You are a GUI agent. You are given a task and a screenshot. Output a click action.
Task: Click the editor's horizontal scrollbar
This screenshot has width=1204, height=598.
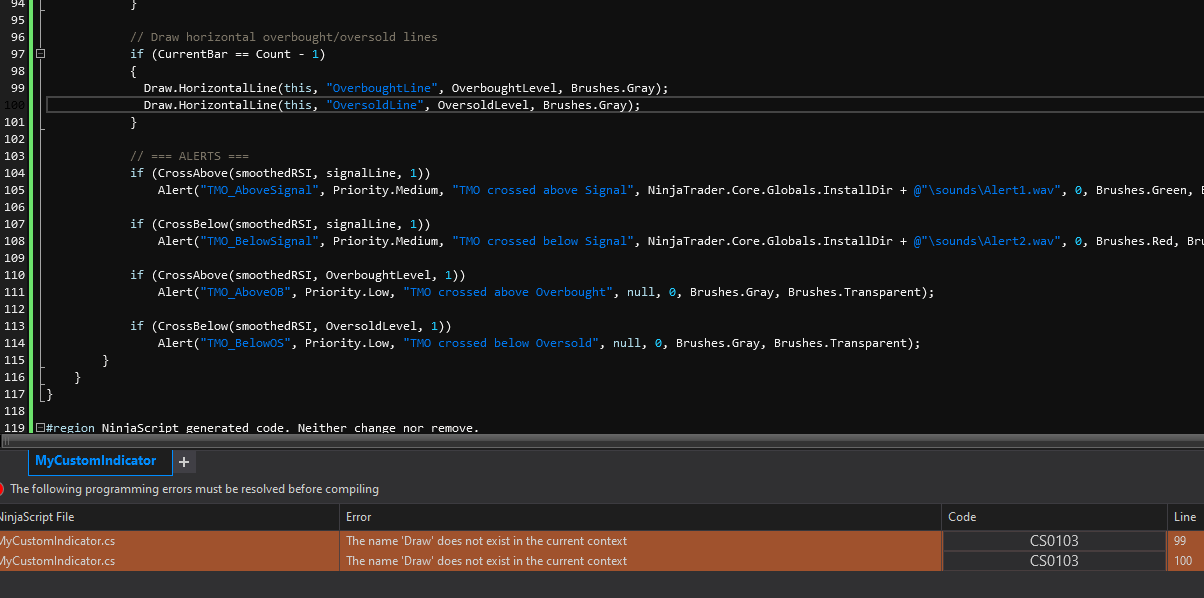tap(600, 440)
